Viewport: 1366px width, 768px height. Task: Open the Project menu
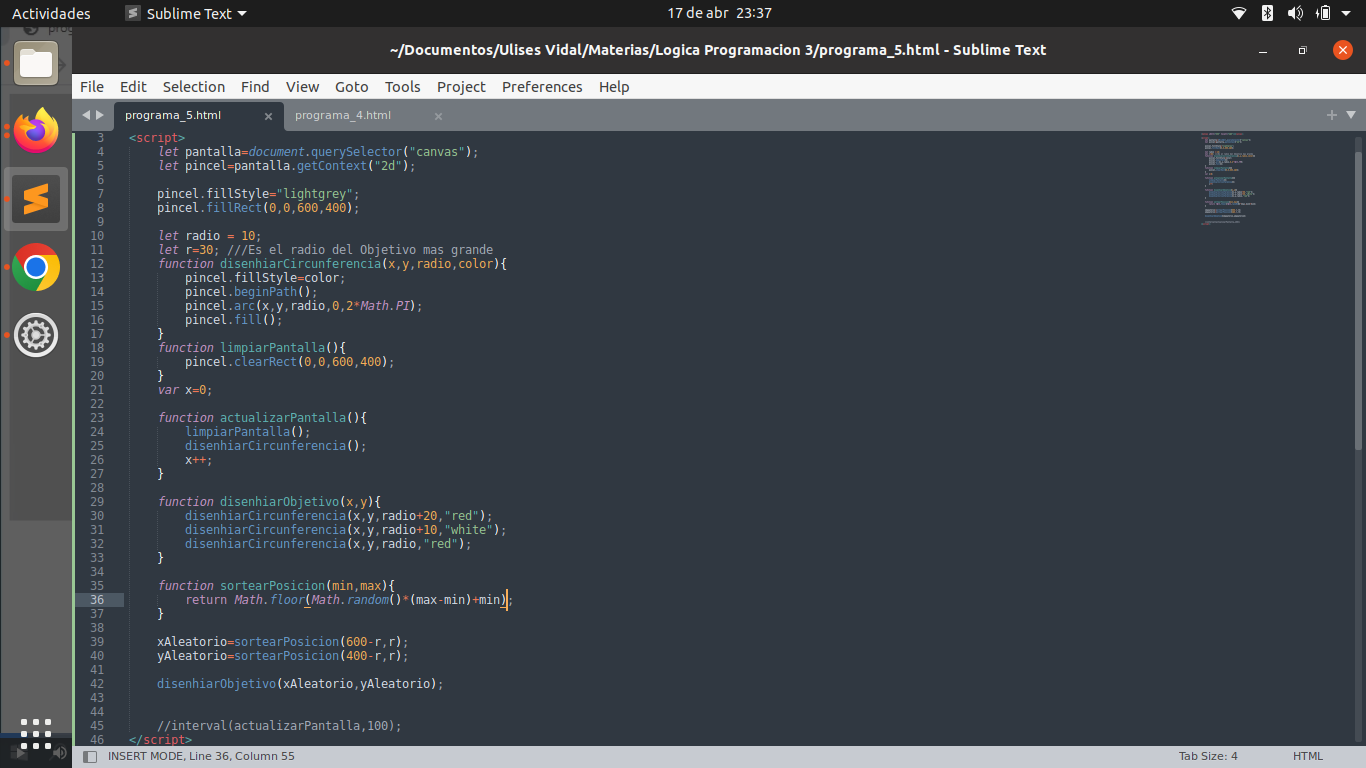click(461, 87)
